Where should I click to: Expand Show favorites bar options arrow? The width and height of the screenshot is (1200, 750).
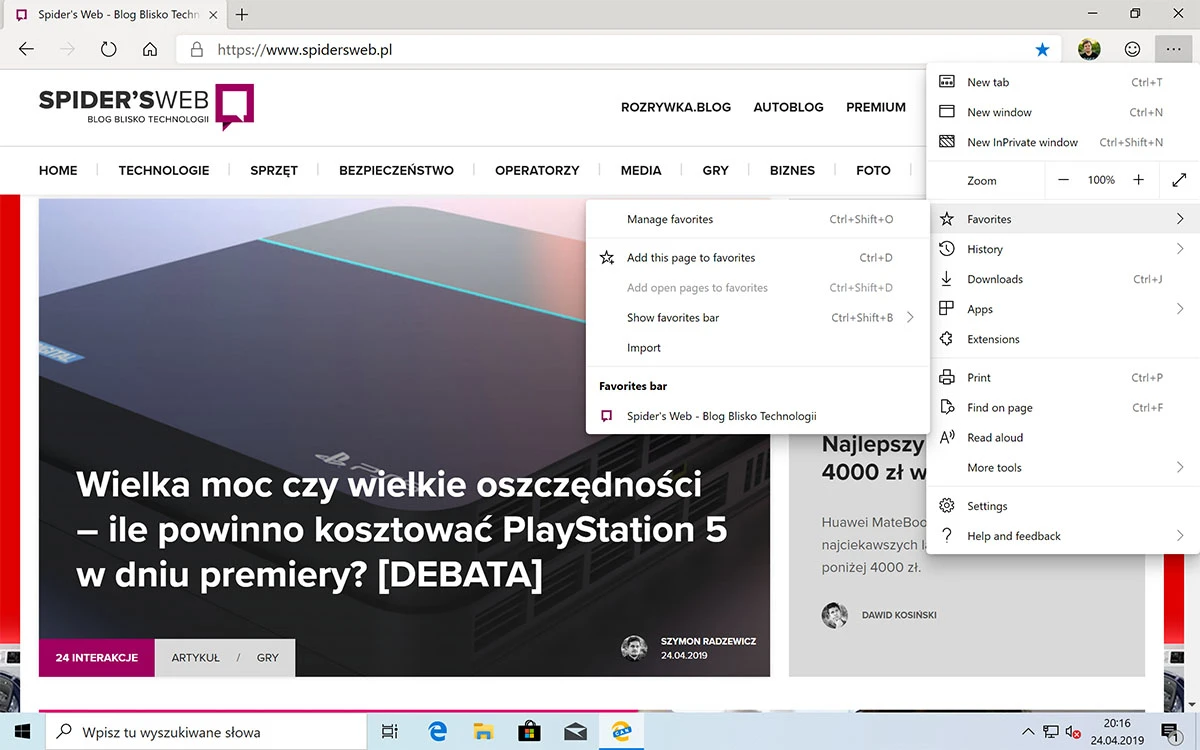pos(910,318)
